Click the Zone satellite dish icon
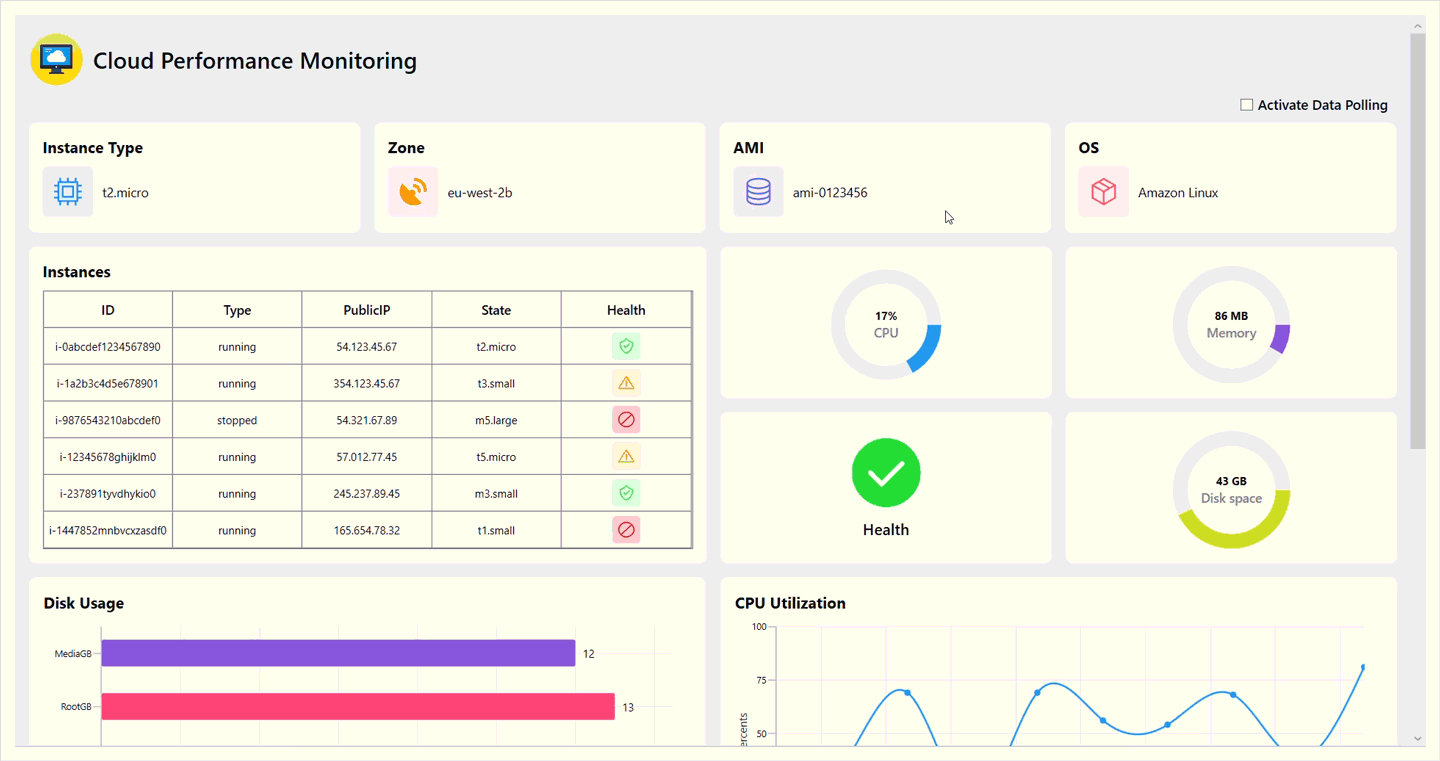 click(413, 192)
